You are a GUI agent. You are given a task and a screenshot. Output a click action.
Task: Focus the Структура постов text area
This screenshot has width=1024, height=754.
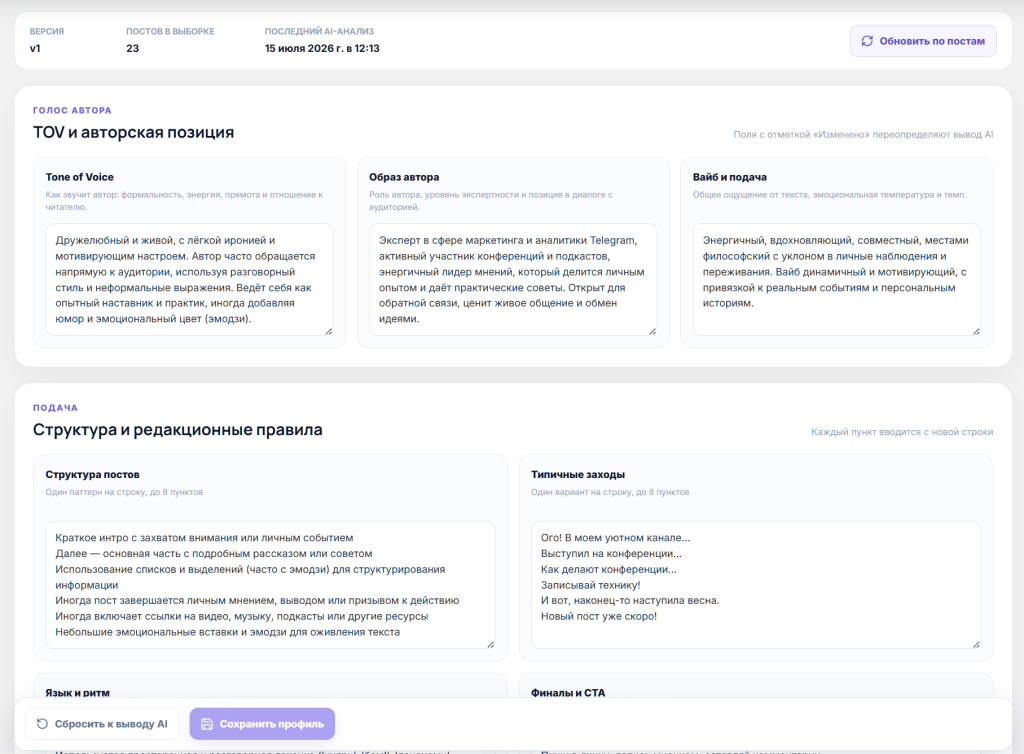click(x=270, y=585)
